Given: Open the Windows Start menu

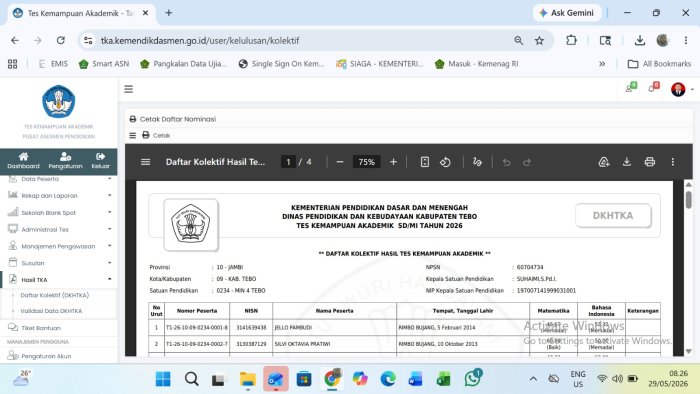Looking at the screenshot, I should coord(163,379).
